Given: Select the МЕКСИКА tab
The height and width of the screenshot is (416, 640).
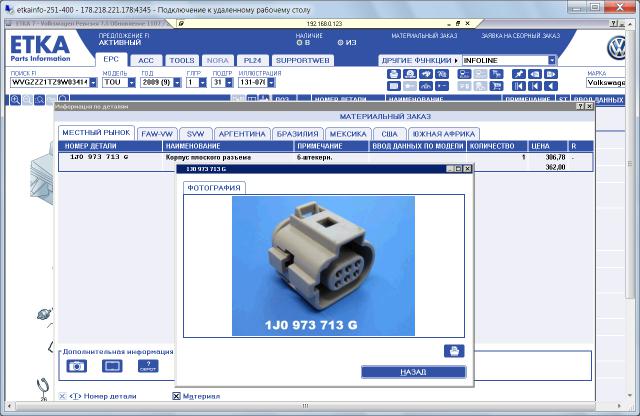Looking at the screenshot, I should pyautogui.click(x=348, y=134).
